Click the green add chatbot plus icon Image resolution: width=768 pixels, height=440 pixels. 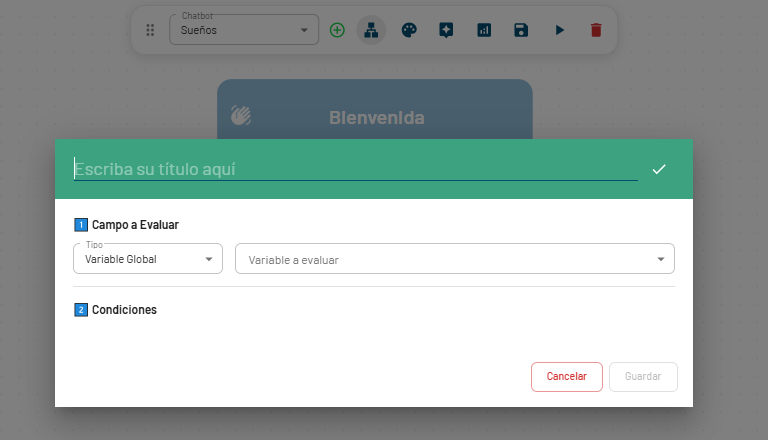(x=337, y=30)
